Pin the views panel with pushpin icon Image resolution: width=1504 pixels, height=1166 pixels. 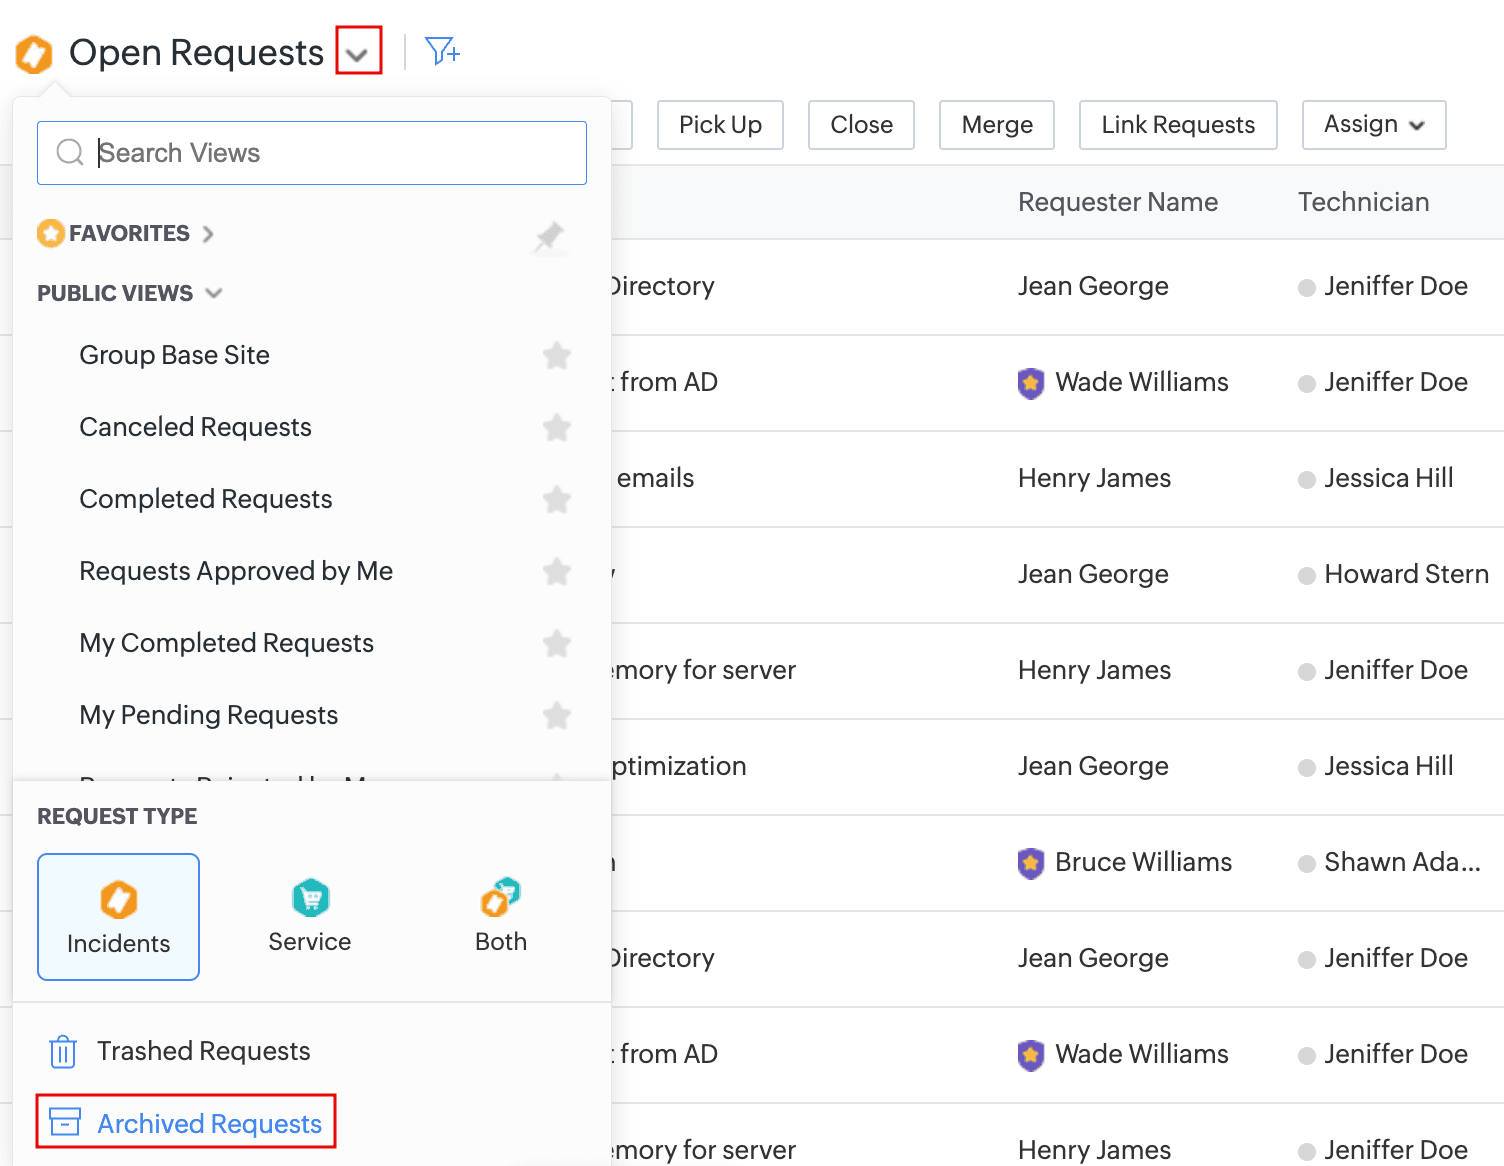tap(549, 237)
